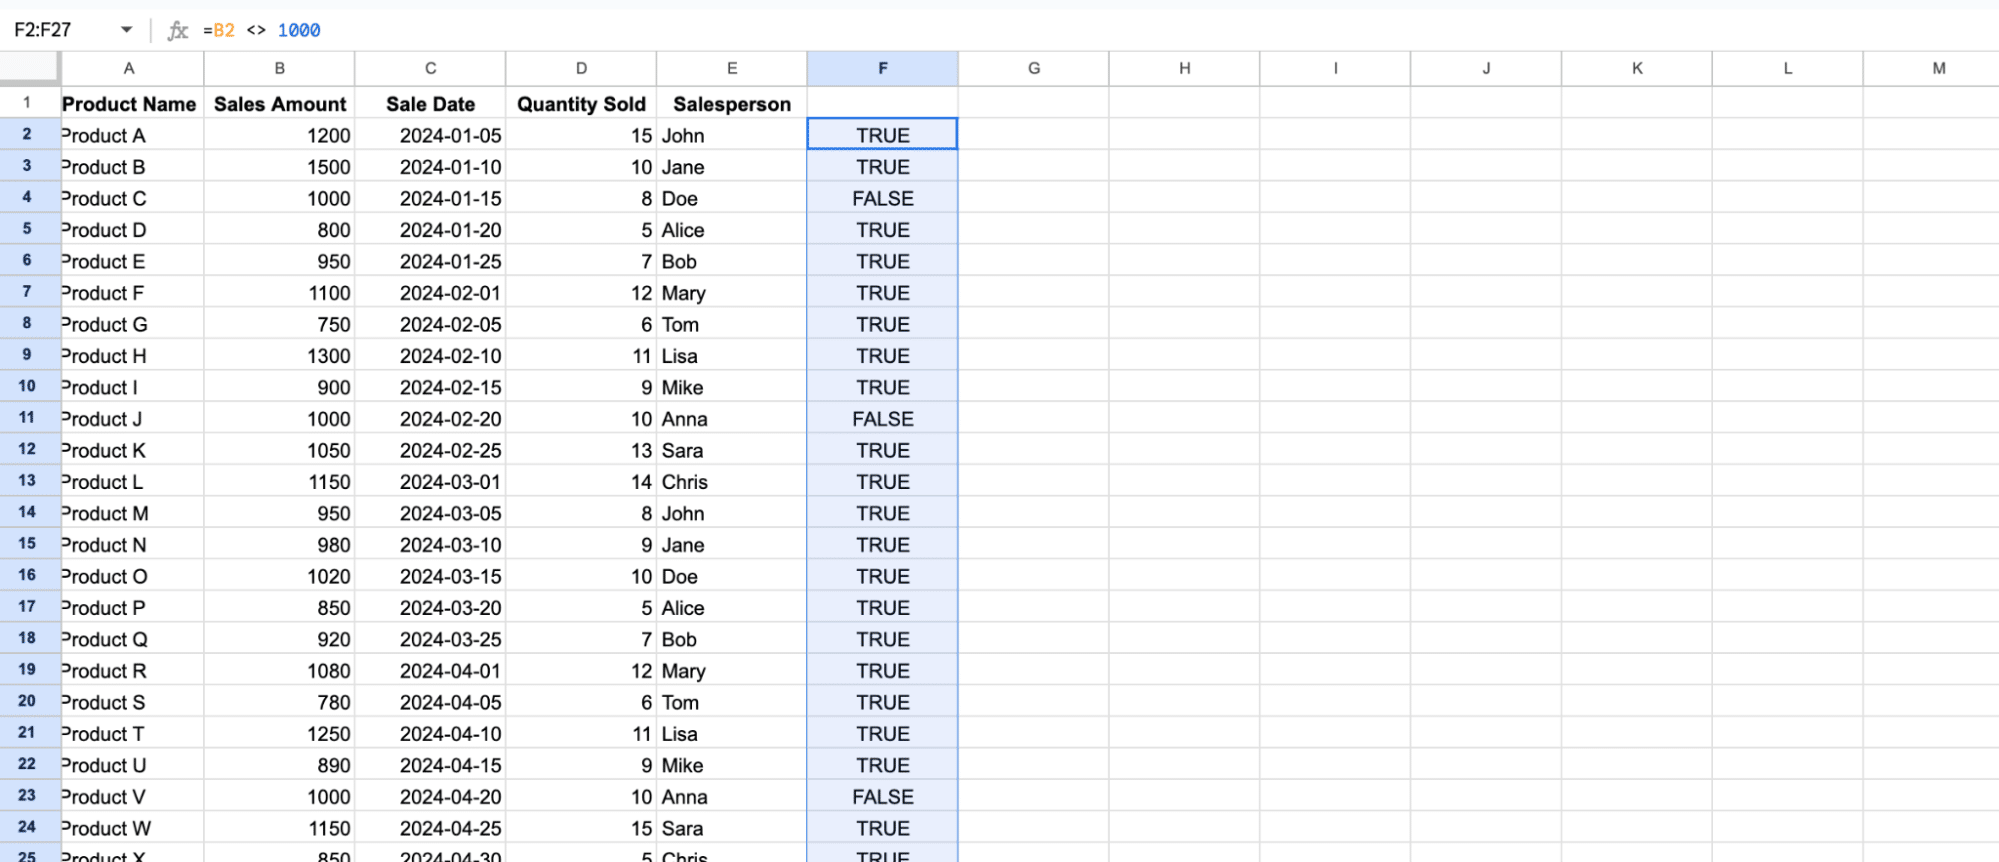
Task: Click quantity 15 in John's Product A row
Action: pyautogui.click(x=581, y=135)
